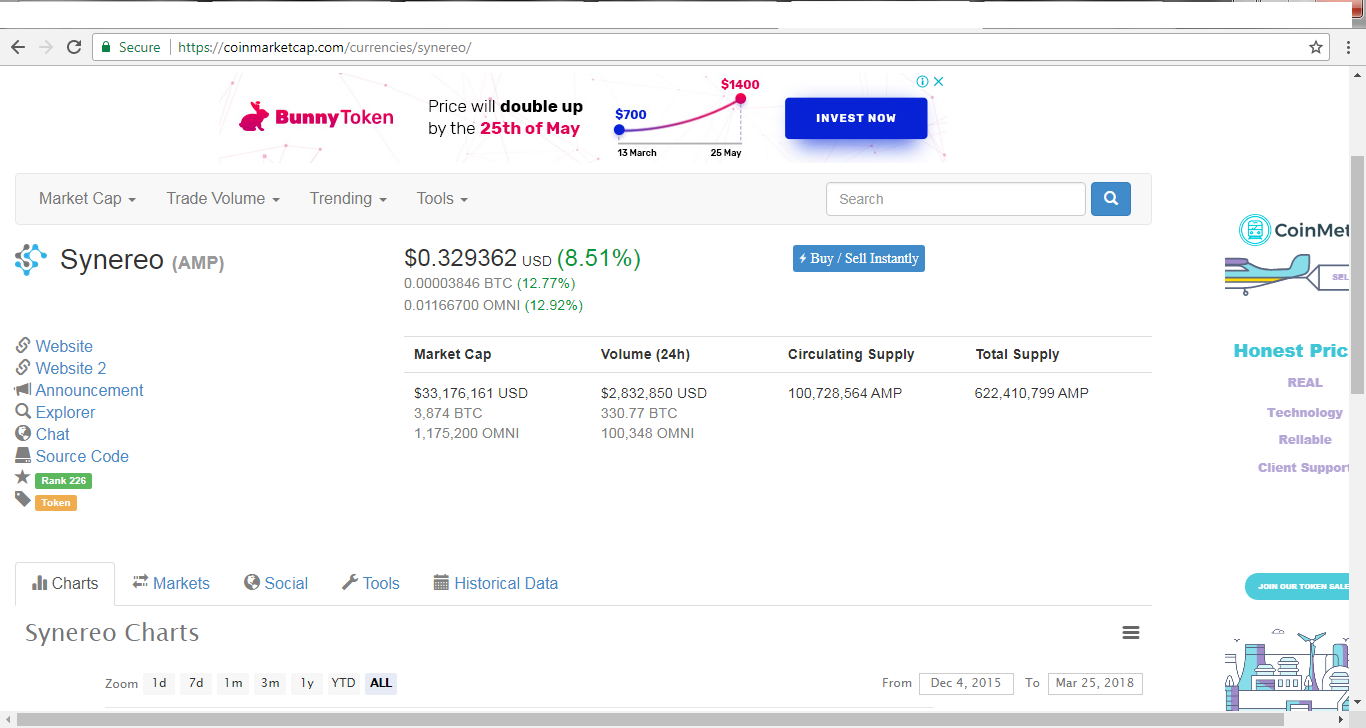The image size is (1366, 728).
Task: Click the Synereo coin logo
Action: [31, 260]
